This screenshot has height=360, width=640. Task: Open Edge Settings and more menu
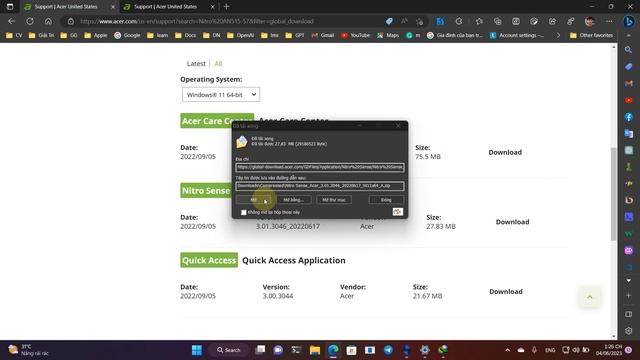(609, 21)
